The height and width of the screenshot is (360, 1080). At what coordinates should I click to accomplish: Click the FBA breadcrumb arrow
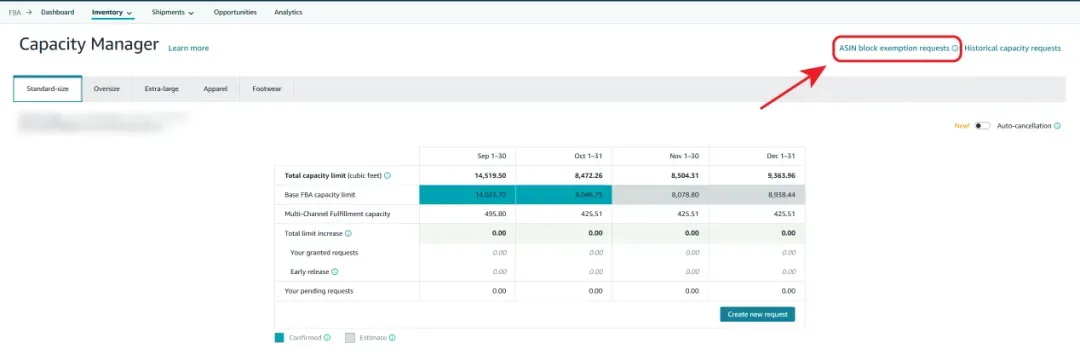(x=28, y=12)
